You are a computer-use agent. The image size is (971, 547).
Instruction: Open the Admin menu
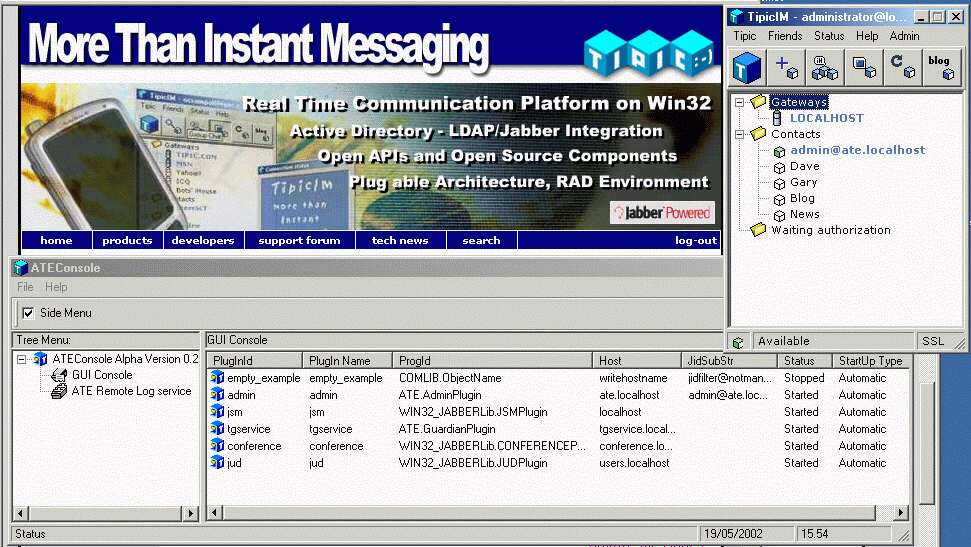pos(904,36)
